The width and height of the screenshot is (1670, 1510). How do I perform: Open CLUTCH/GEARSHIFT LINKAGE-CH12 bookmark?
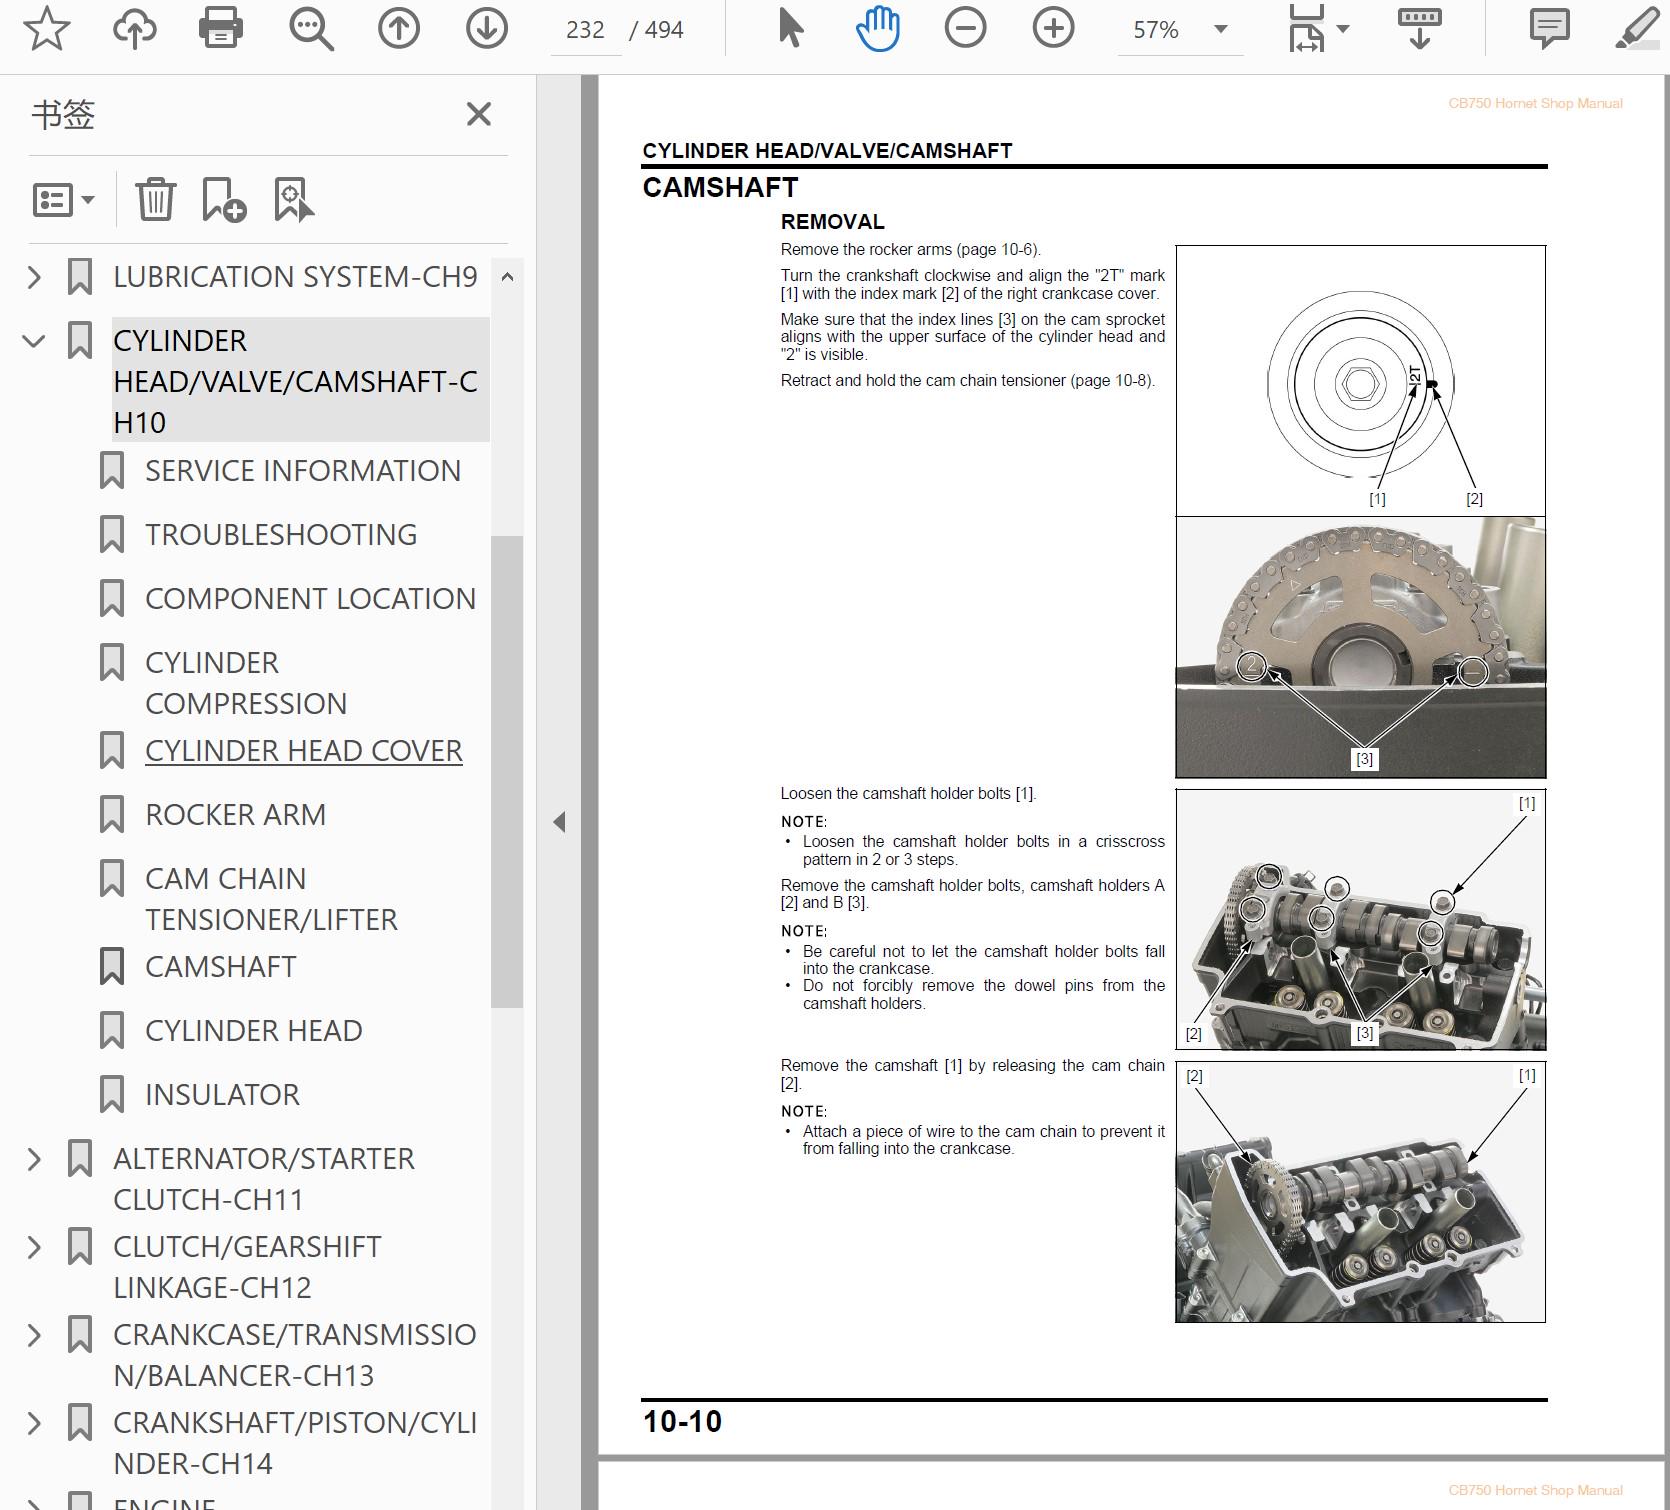click(x=247, y=1267)
